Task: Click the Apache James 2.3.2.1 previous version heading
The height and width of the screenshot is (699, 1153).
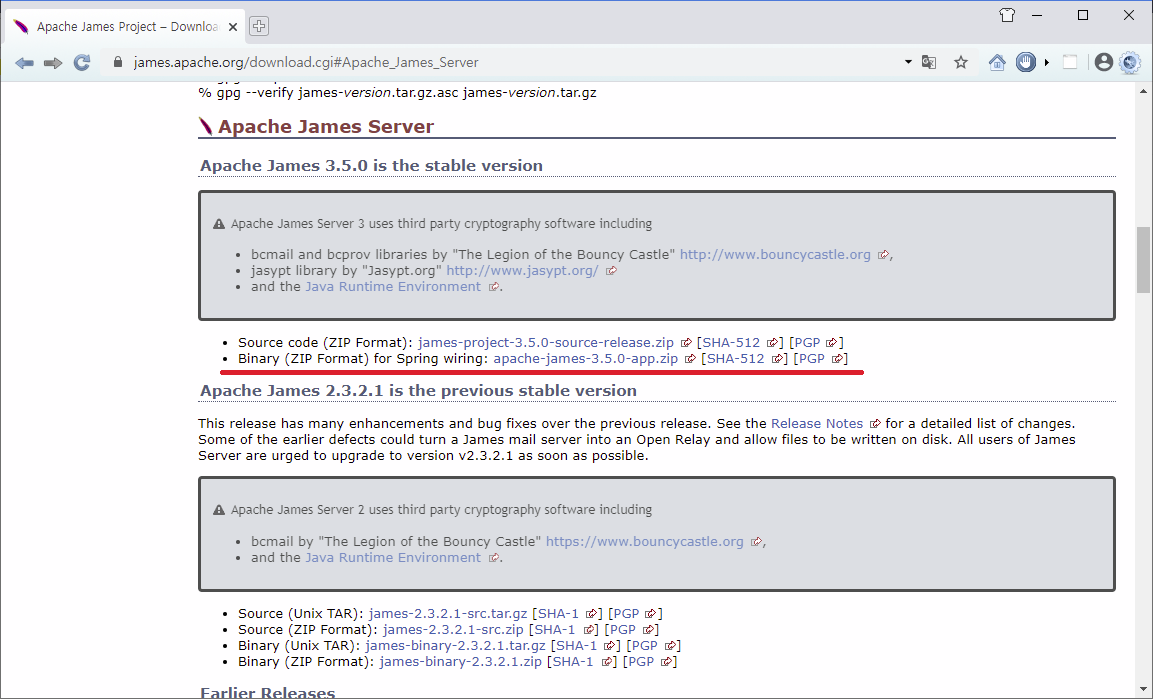Action: 418,390
